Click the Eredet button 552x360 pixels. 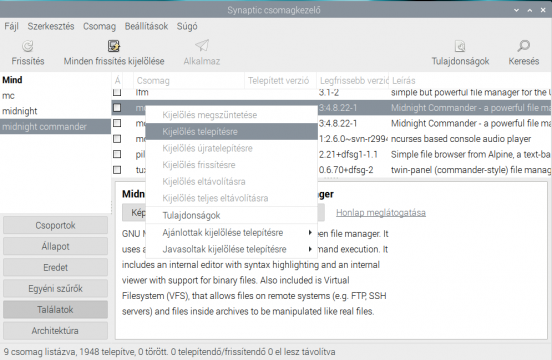55,267
